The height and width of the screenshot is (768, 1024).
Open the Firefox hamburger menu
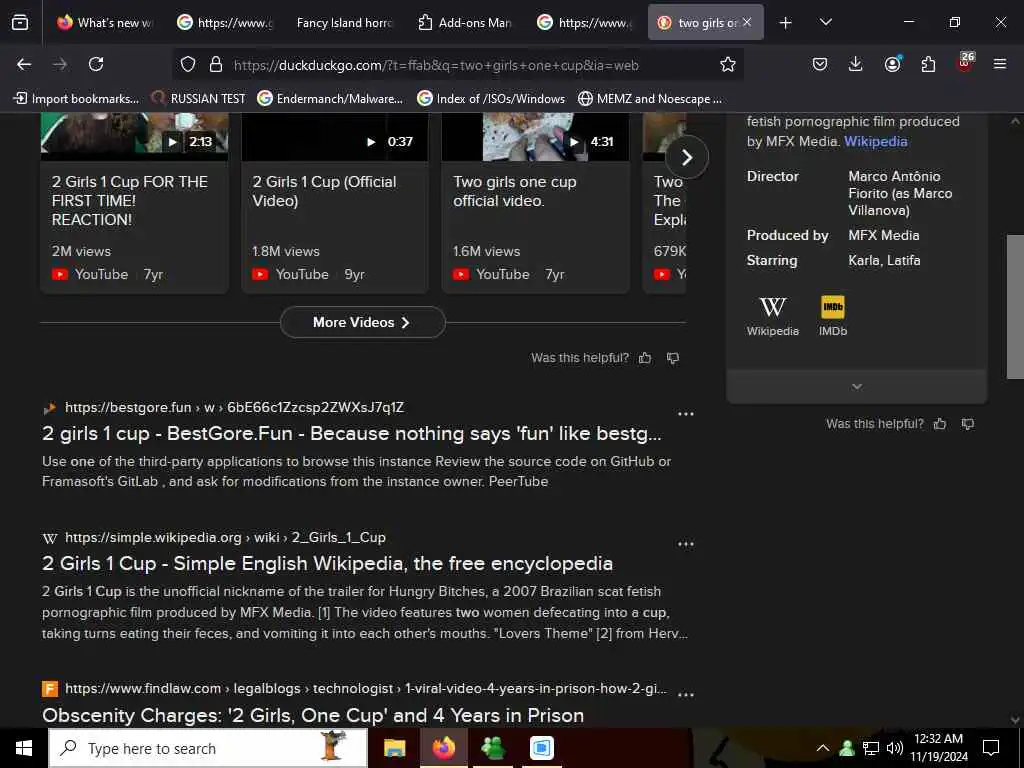tap(1000, 64)
